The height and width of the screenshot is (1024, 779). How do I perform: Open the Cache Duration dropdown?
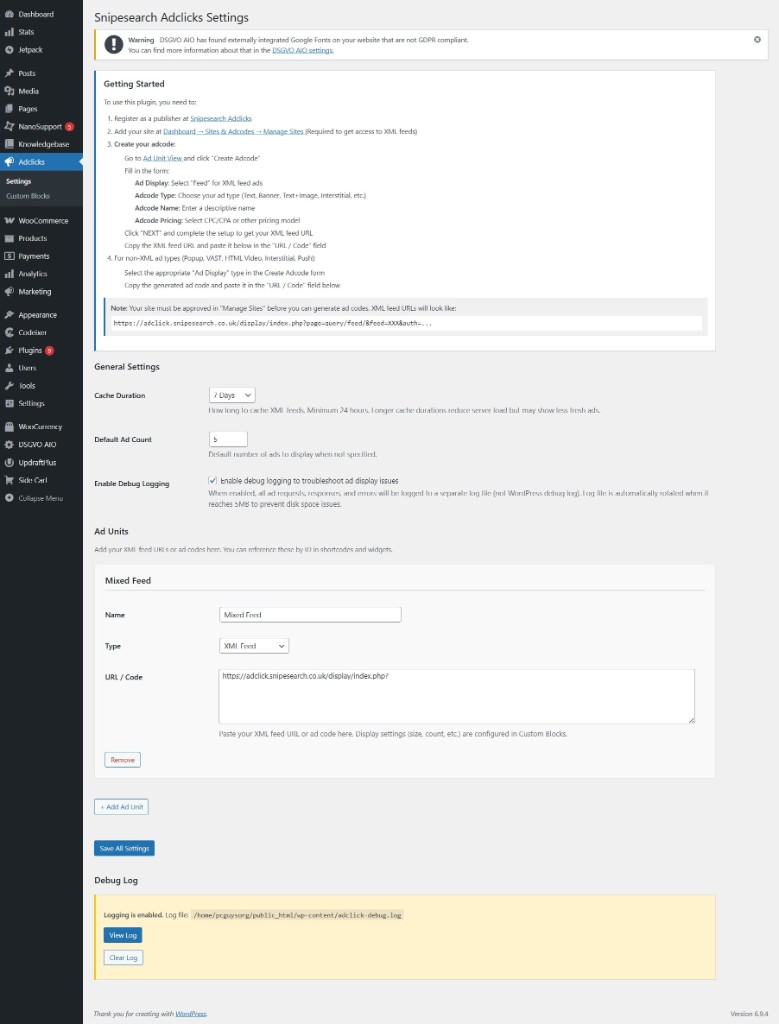pos(232,395)
